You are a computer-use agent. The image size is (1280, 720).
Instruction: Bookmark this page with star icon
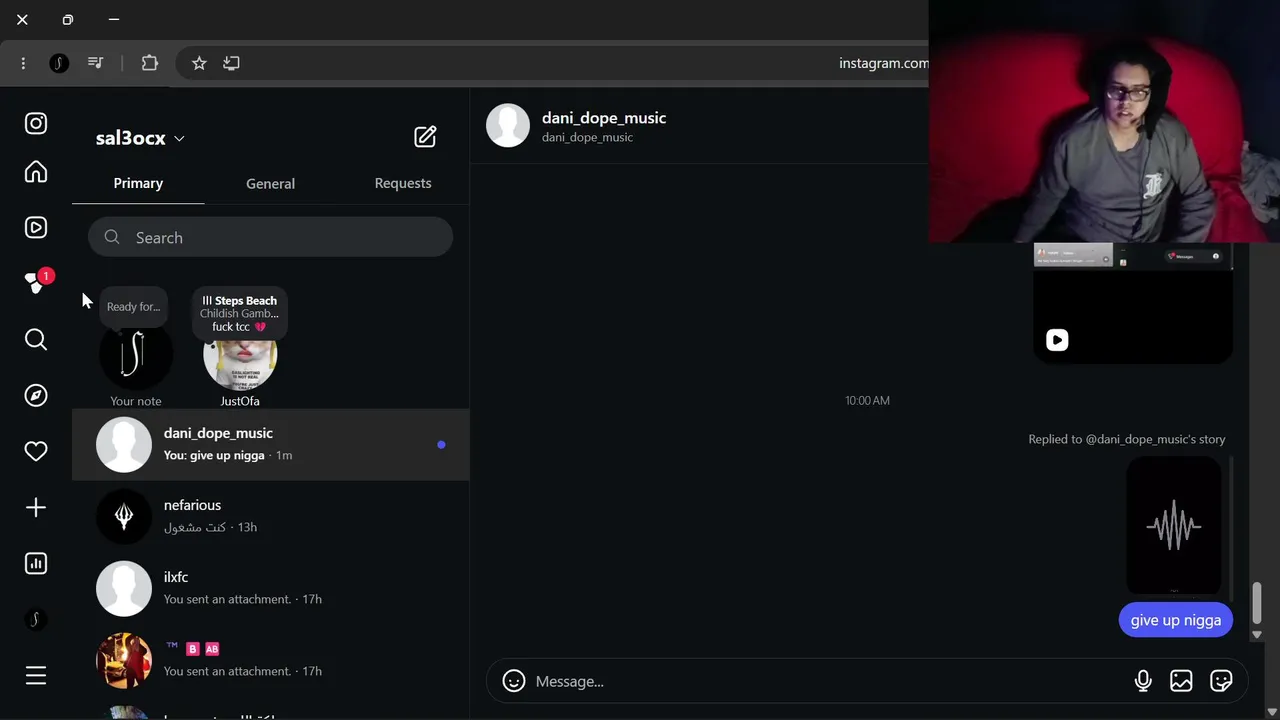(199, 63)
